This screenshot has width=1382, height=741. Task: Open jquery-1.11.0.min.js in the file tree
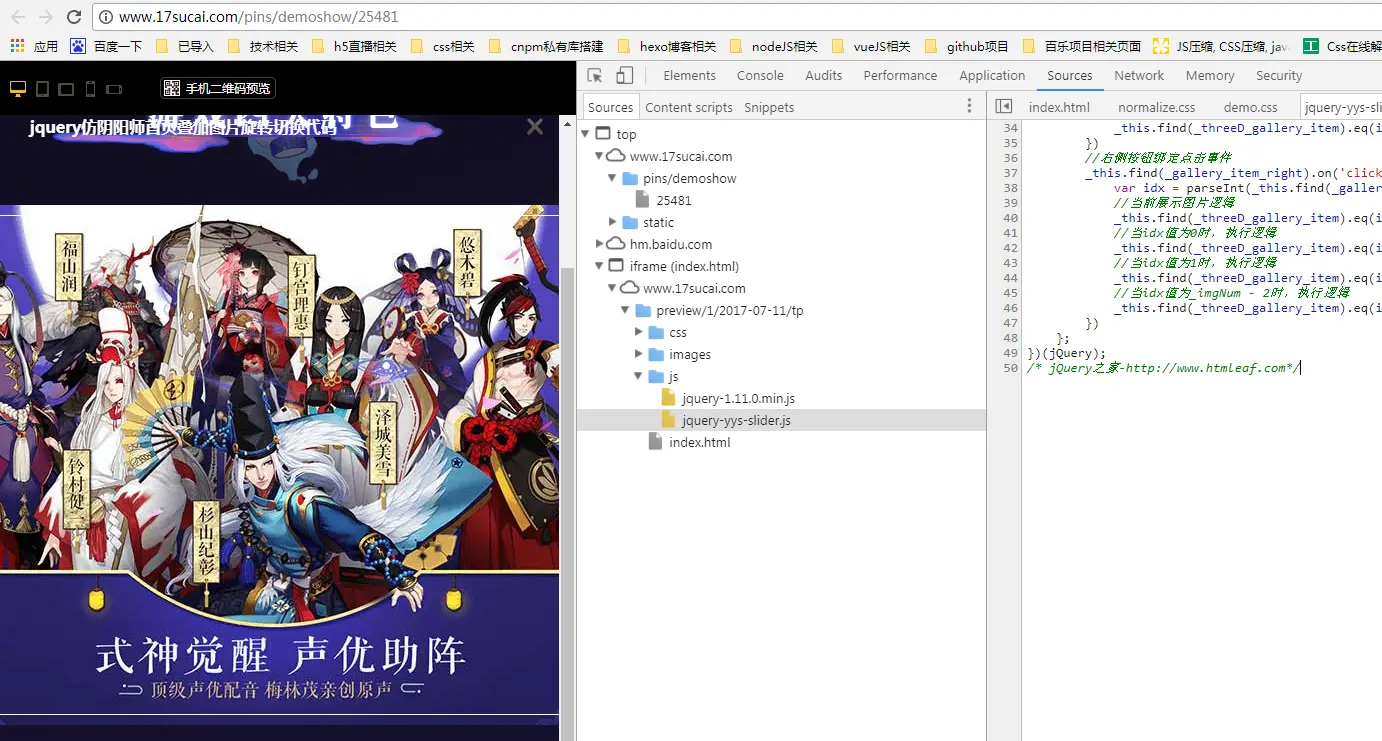coord(738,398)
